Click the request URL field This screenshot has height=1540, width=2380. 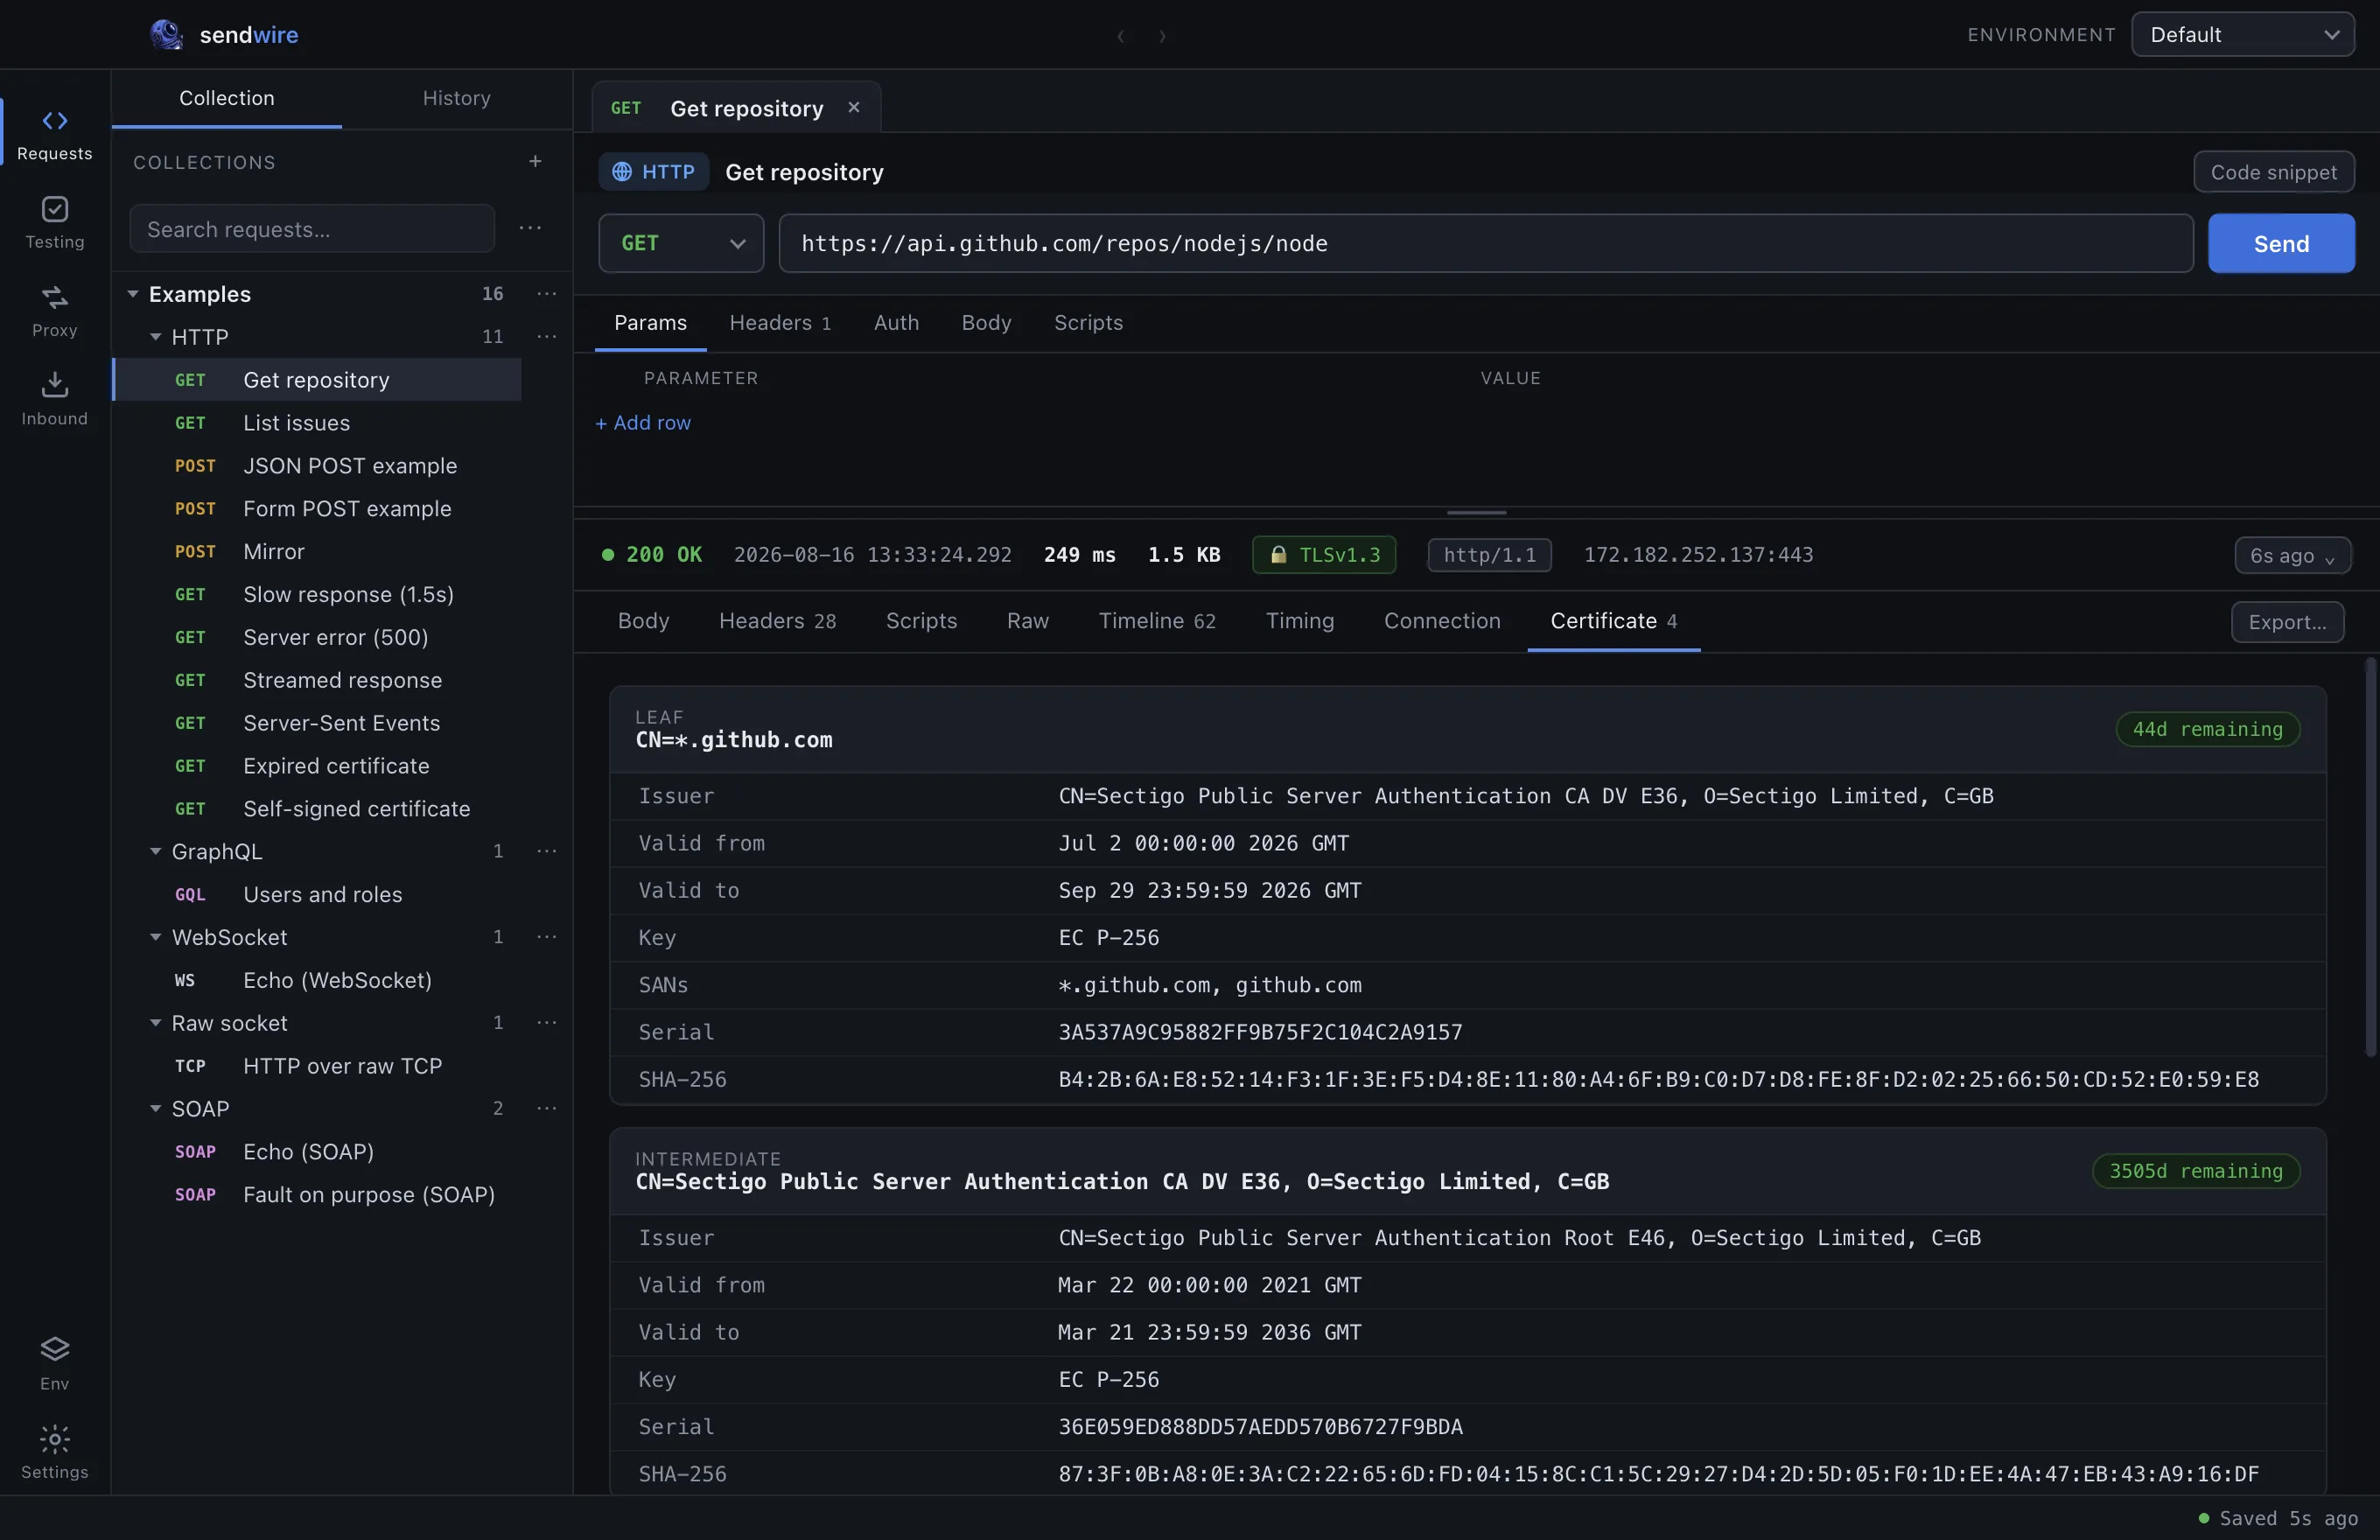(1486, 243)
